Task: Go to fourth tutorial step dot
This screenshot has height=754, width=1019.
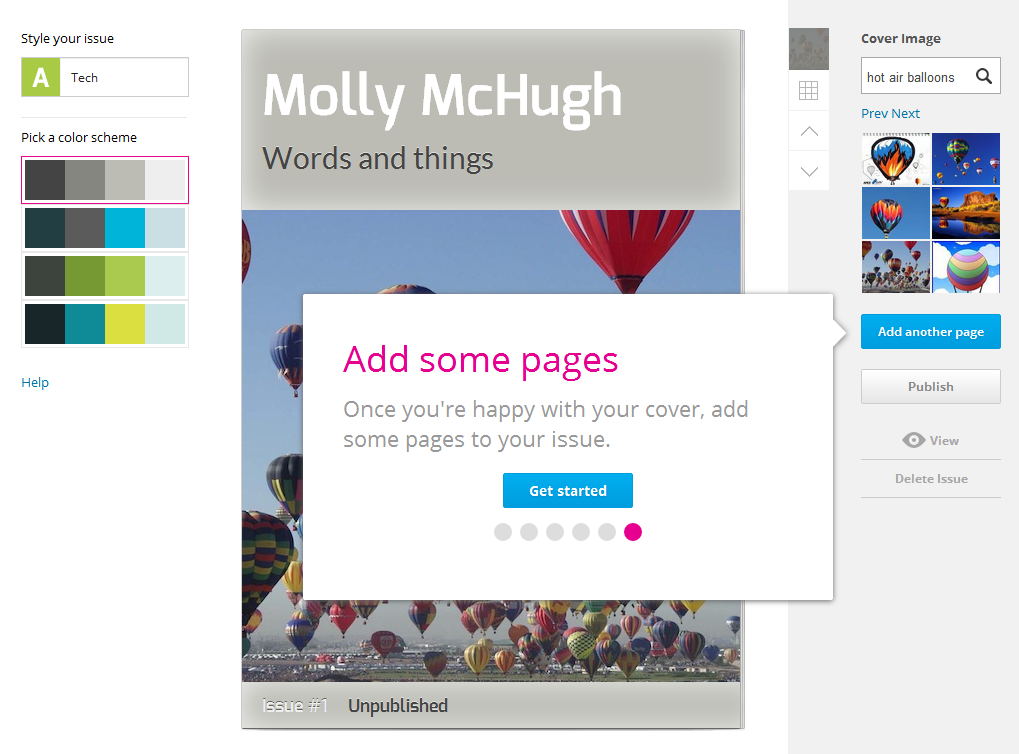Action: 581,532
